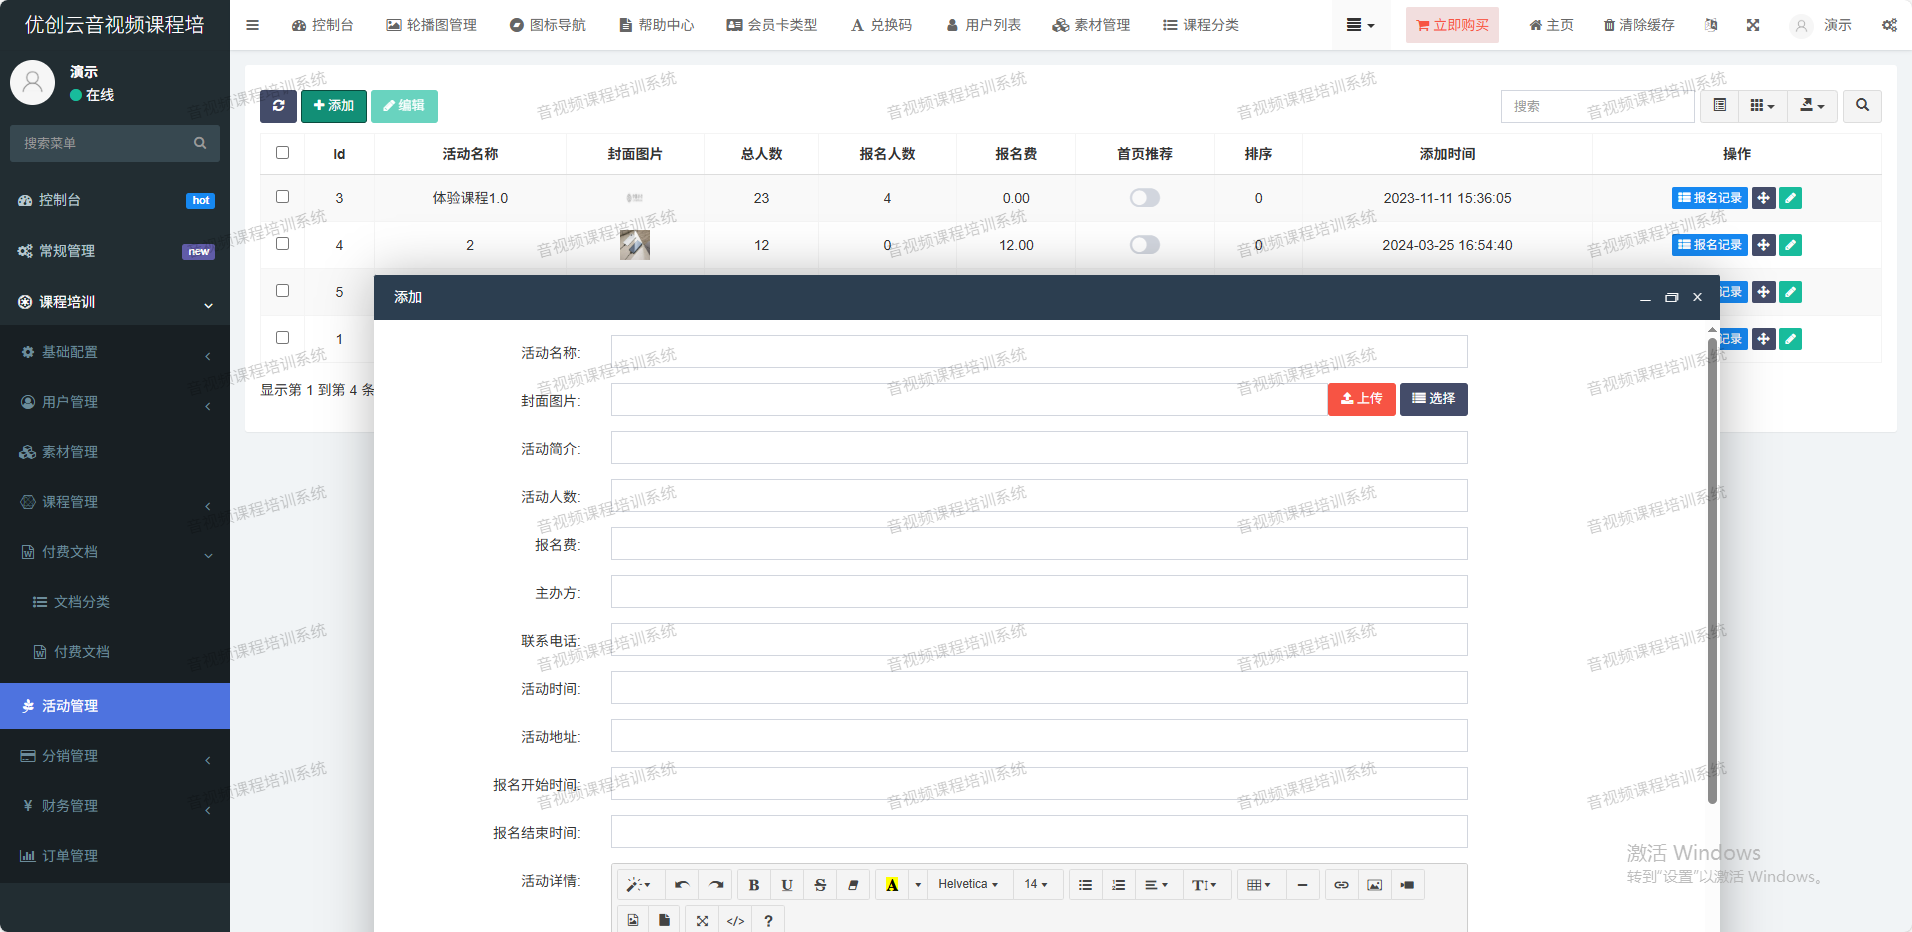Image resolution: width=1912 pixels, height=932 pixels.
Task: Click the Bold icon in the editor toolbar
Action: pyautogui.click(x=754, y=885)
